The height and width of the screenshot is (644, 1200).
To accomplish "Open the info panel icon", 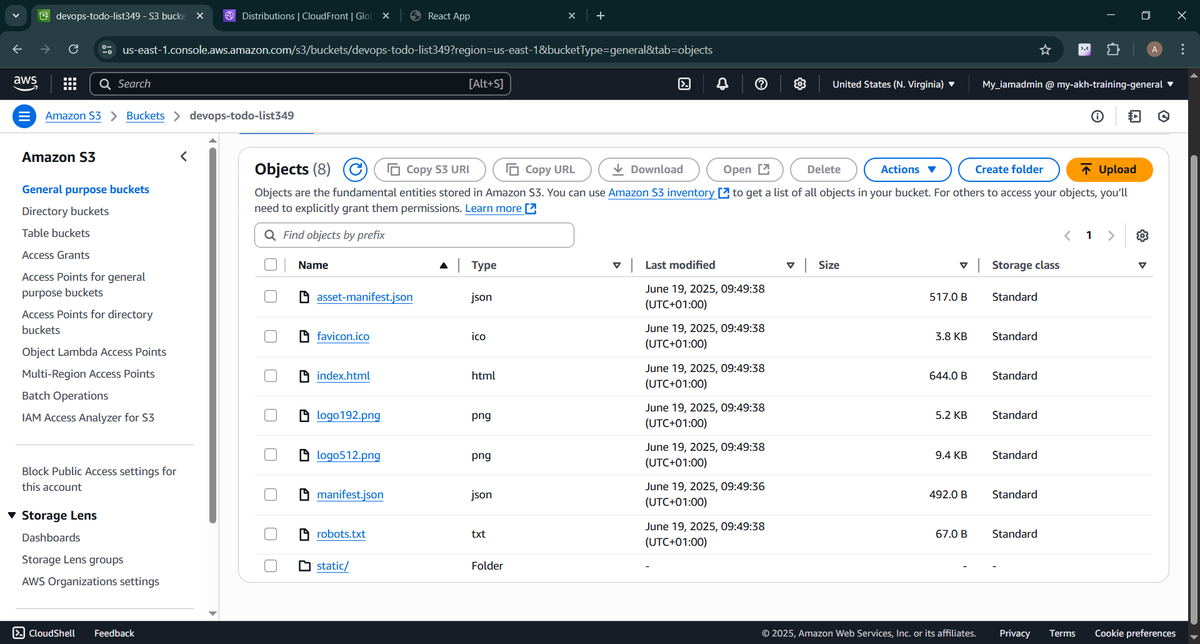I will [1097, 116].
